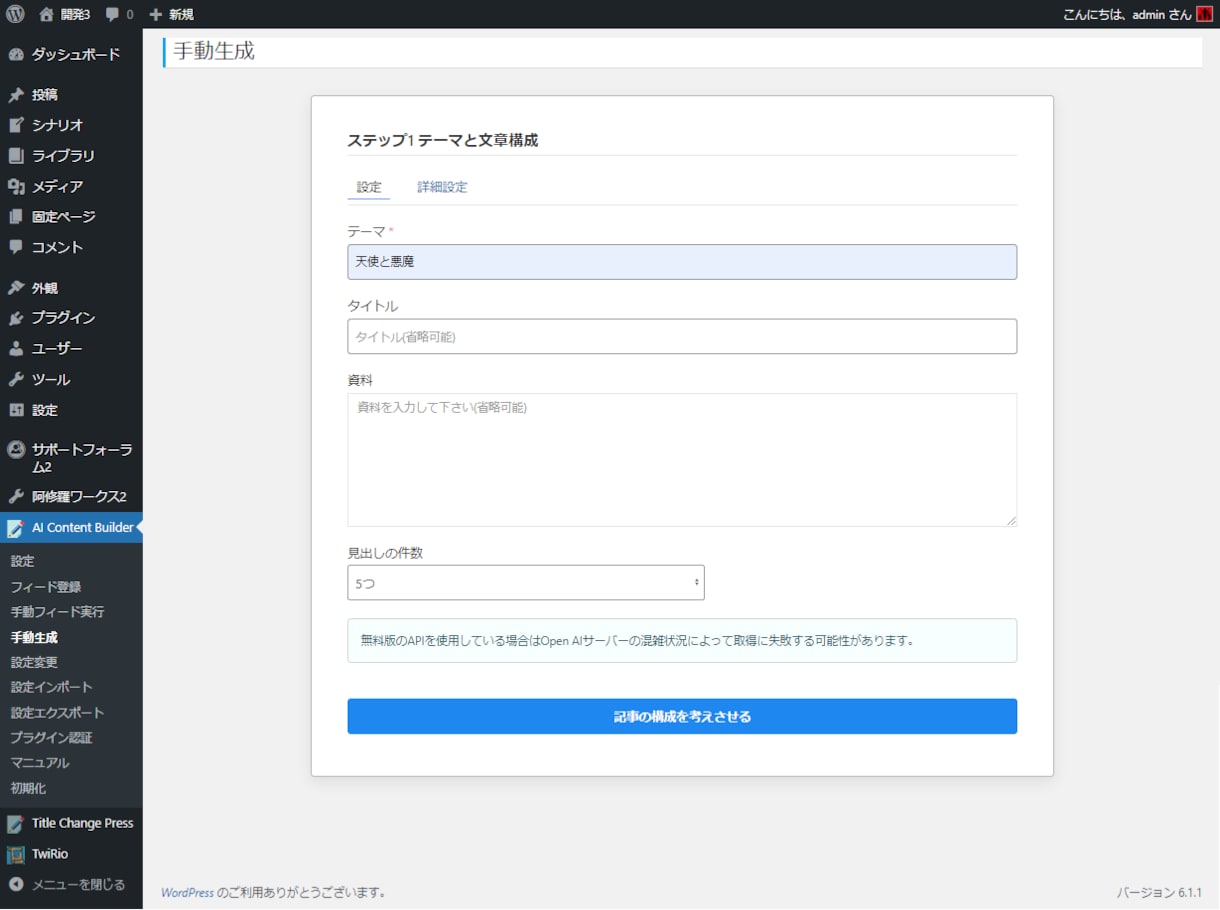1220x910 pixels.
Task: Open マニュアル submenu item
Action: (x=40, y=762)
